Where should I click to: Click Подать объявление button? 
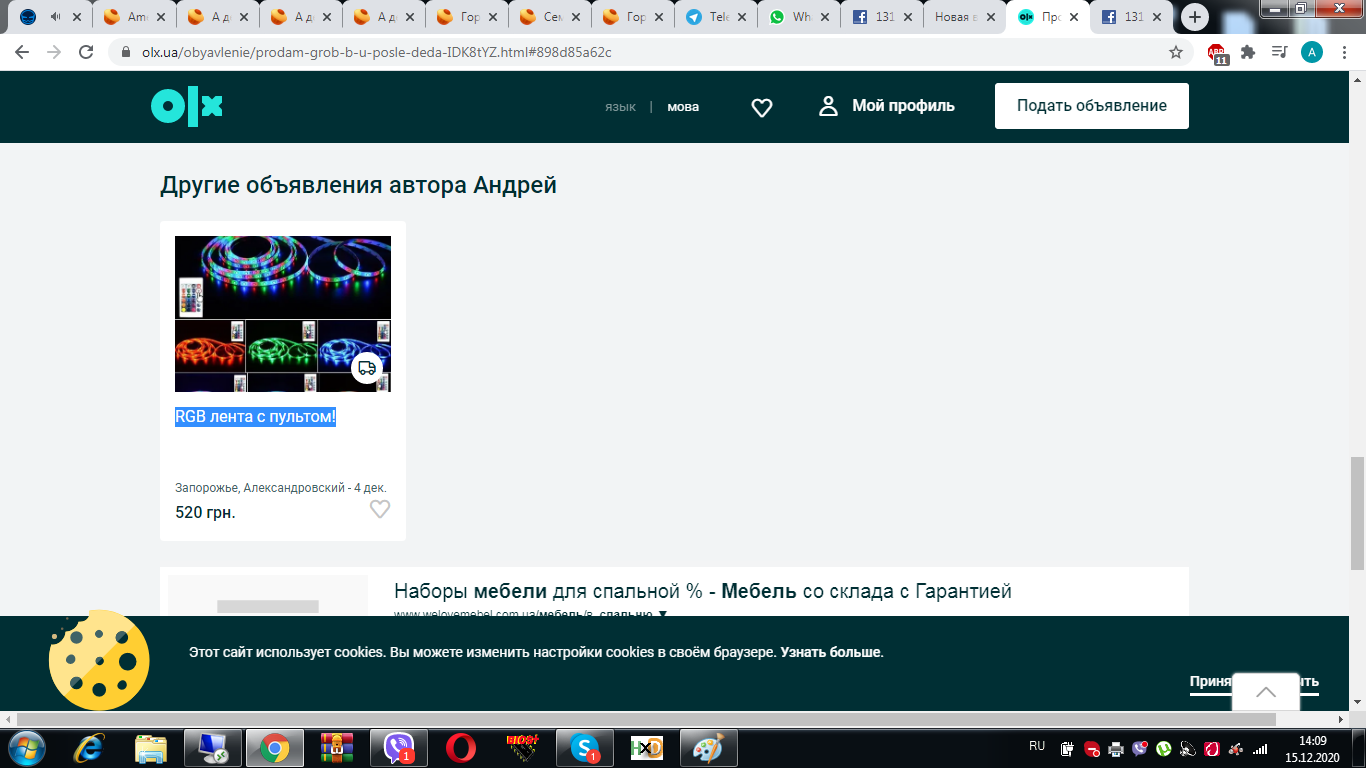1091,106
